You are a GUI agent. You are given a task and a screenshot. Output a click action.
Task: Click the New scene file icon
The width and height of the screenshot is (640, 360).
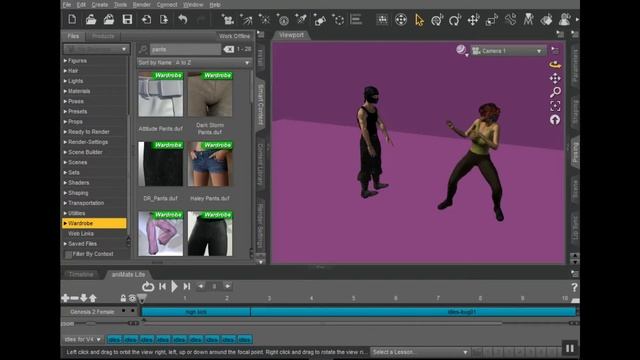tap(72, 19)
